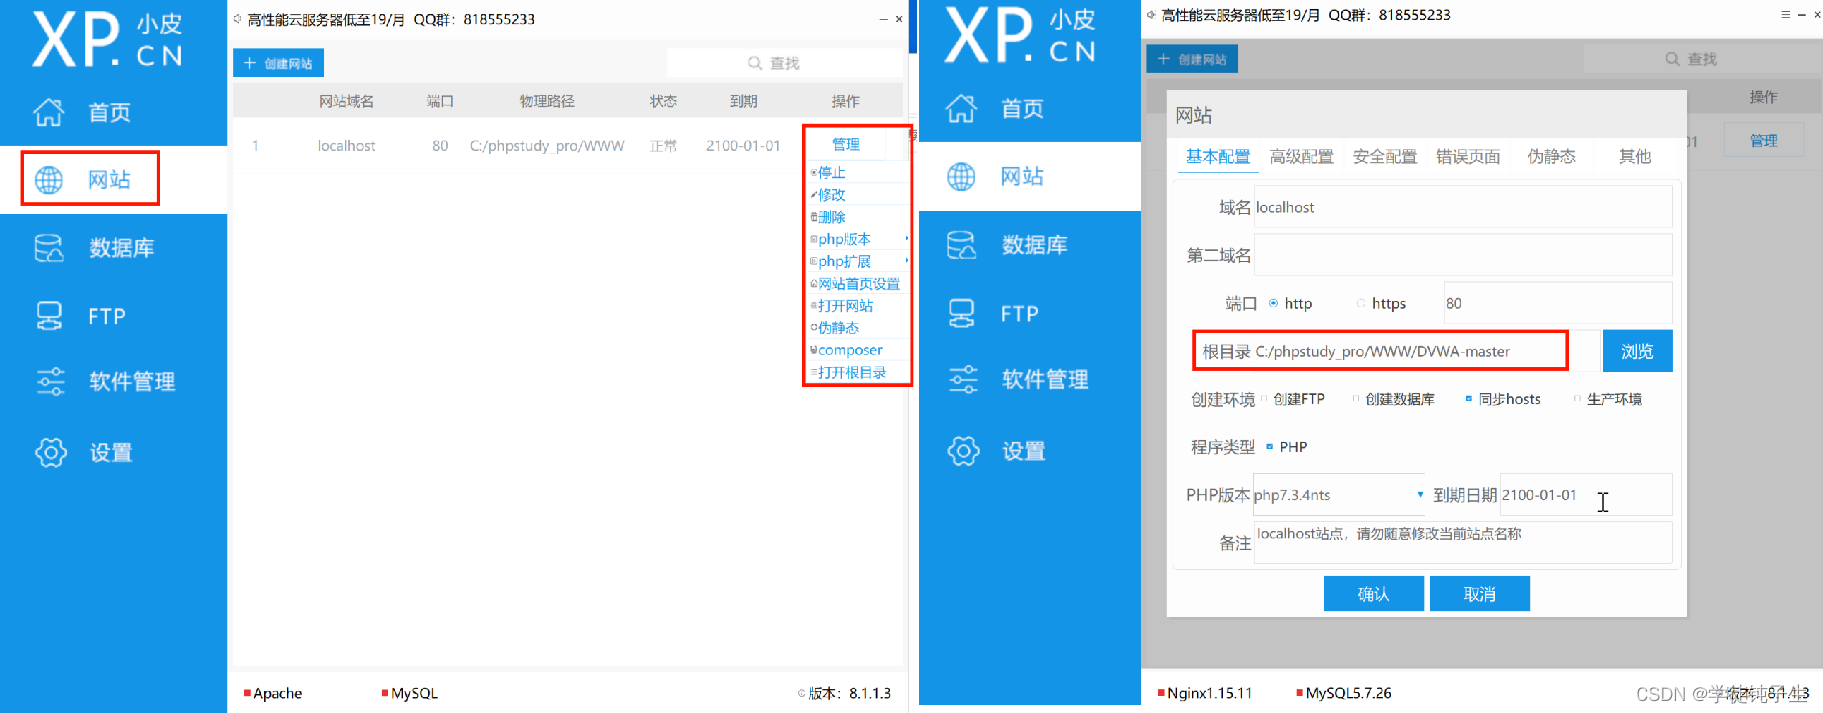Image resolution: width=1823 pixels, height=713 pixels.
Task: Click the globe website icon in left window
Action: (x=49, y=180)
